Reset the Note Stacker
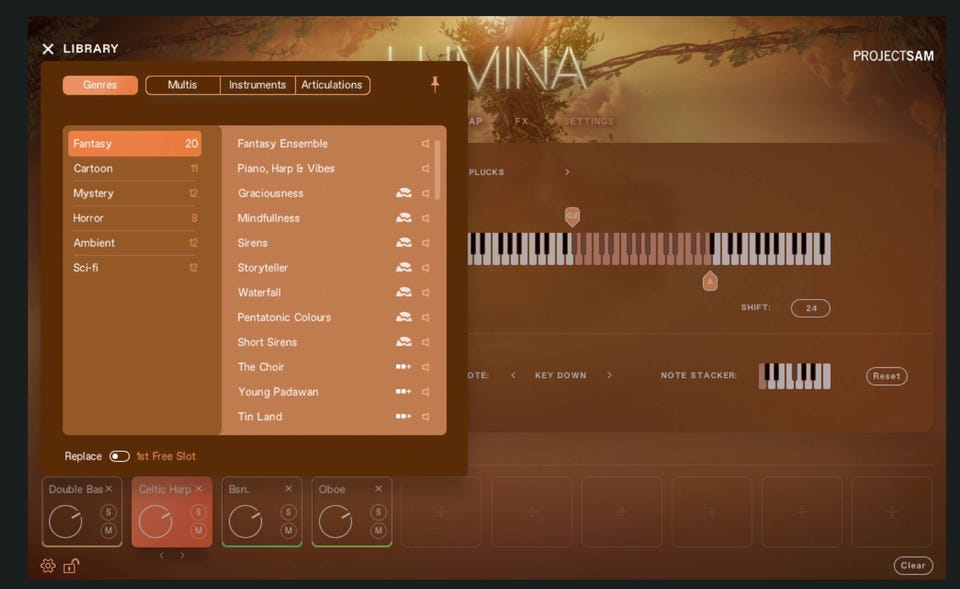This screenshot has height=589, width=960. [x=887, y=376]
